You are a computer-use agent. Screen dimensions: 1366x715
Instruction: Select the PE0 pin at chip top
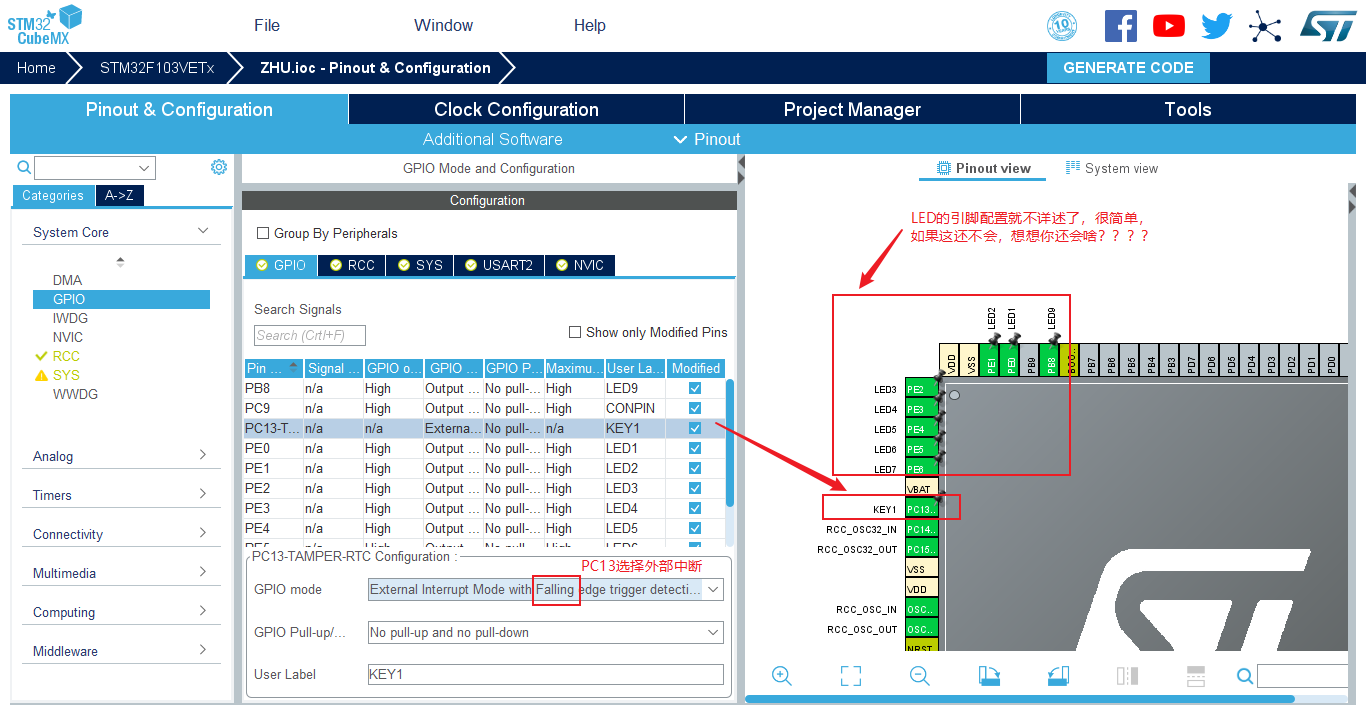coord(1010,359)
